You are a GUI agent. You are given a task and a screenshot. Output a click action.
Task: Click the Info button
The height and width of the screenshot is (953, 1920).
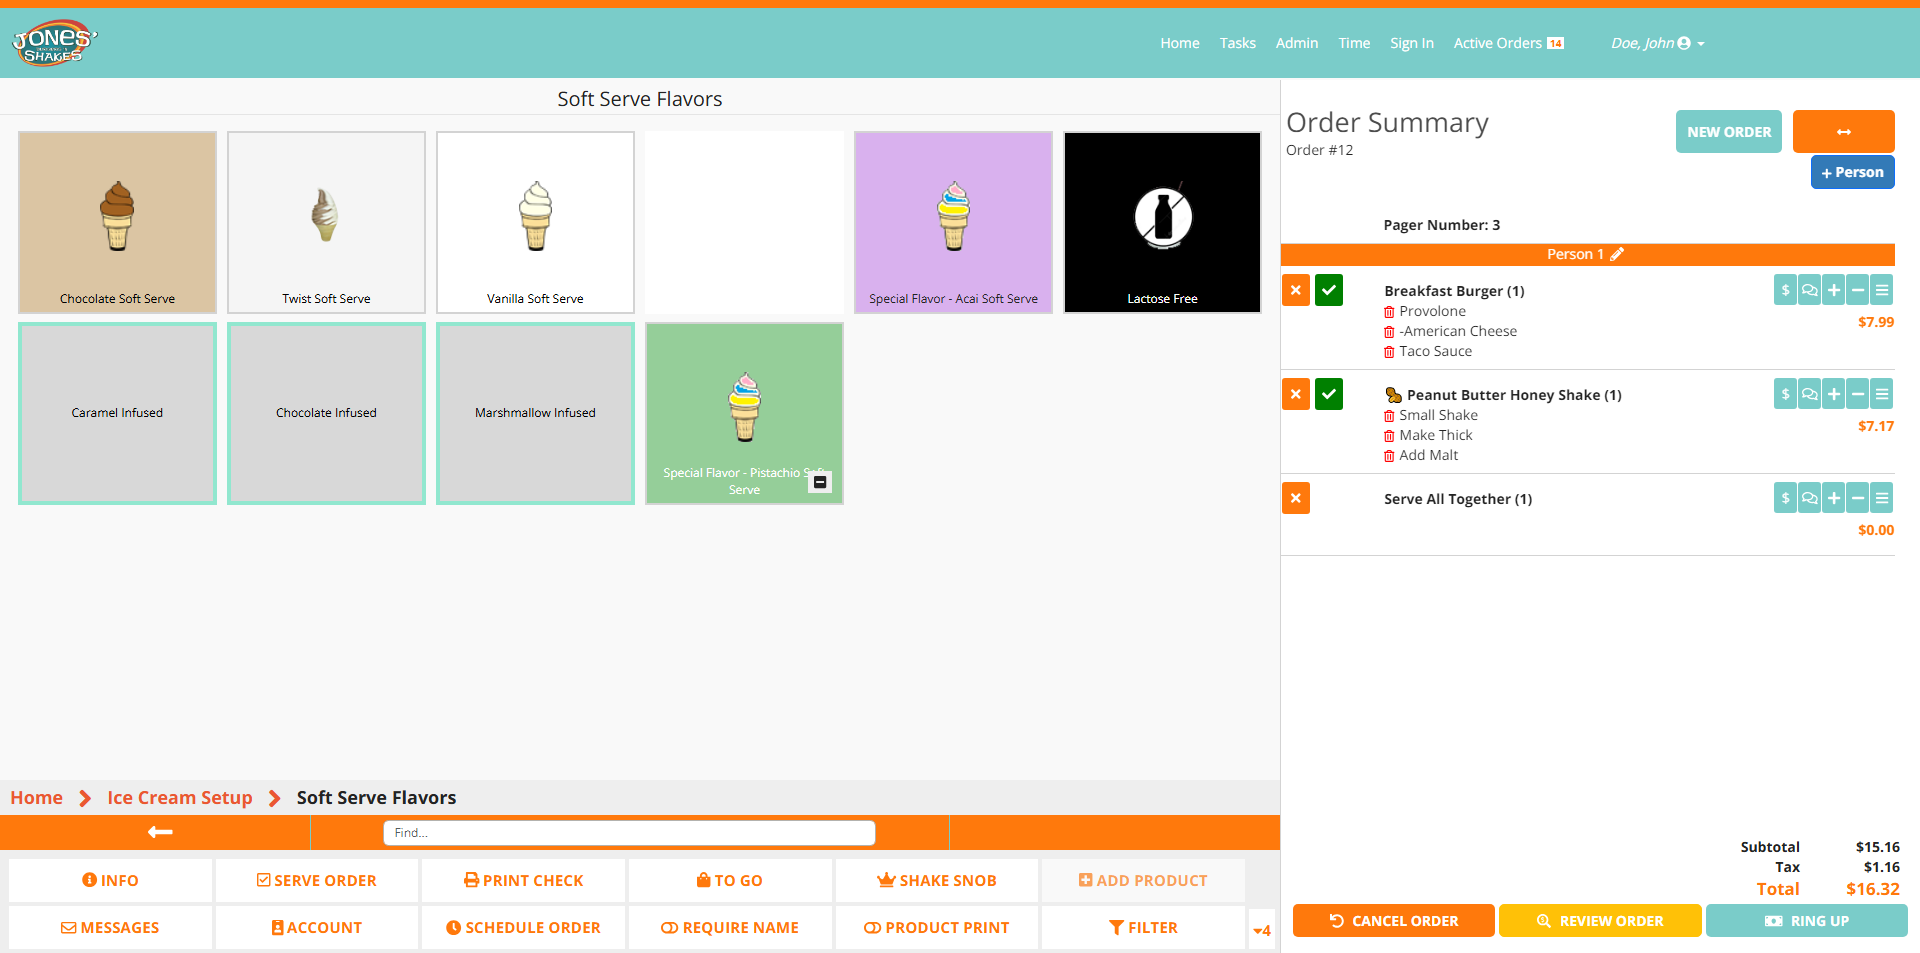[x=110, y=880]
